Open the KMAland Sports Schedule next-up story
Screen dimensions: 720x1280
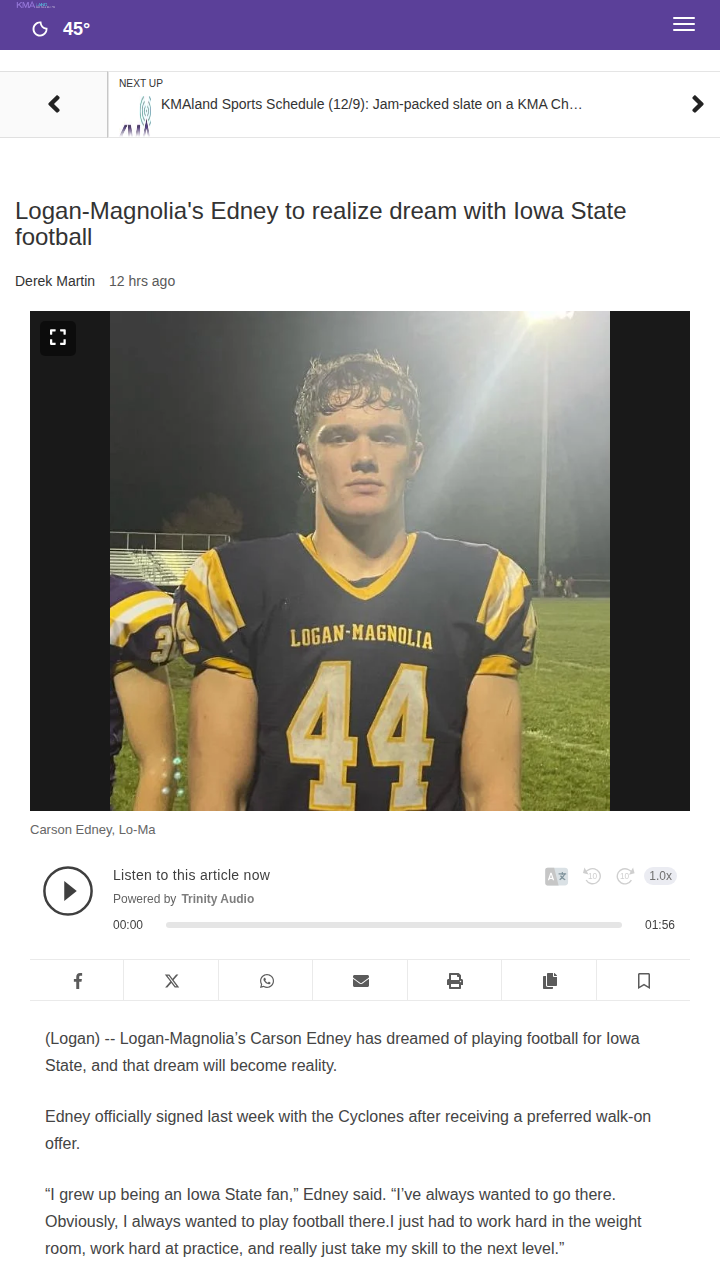click(x=371, y=104)
